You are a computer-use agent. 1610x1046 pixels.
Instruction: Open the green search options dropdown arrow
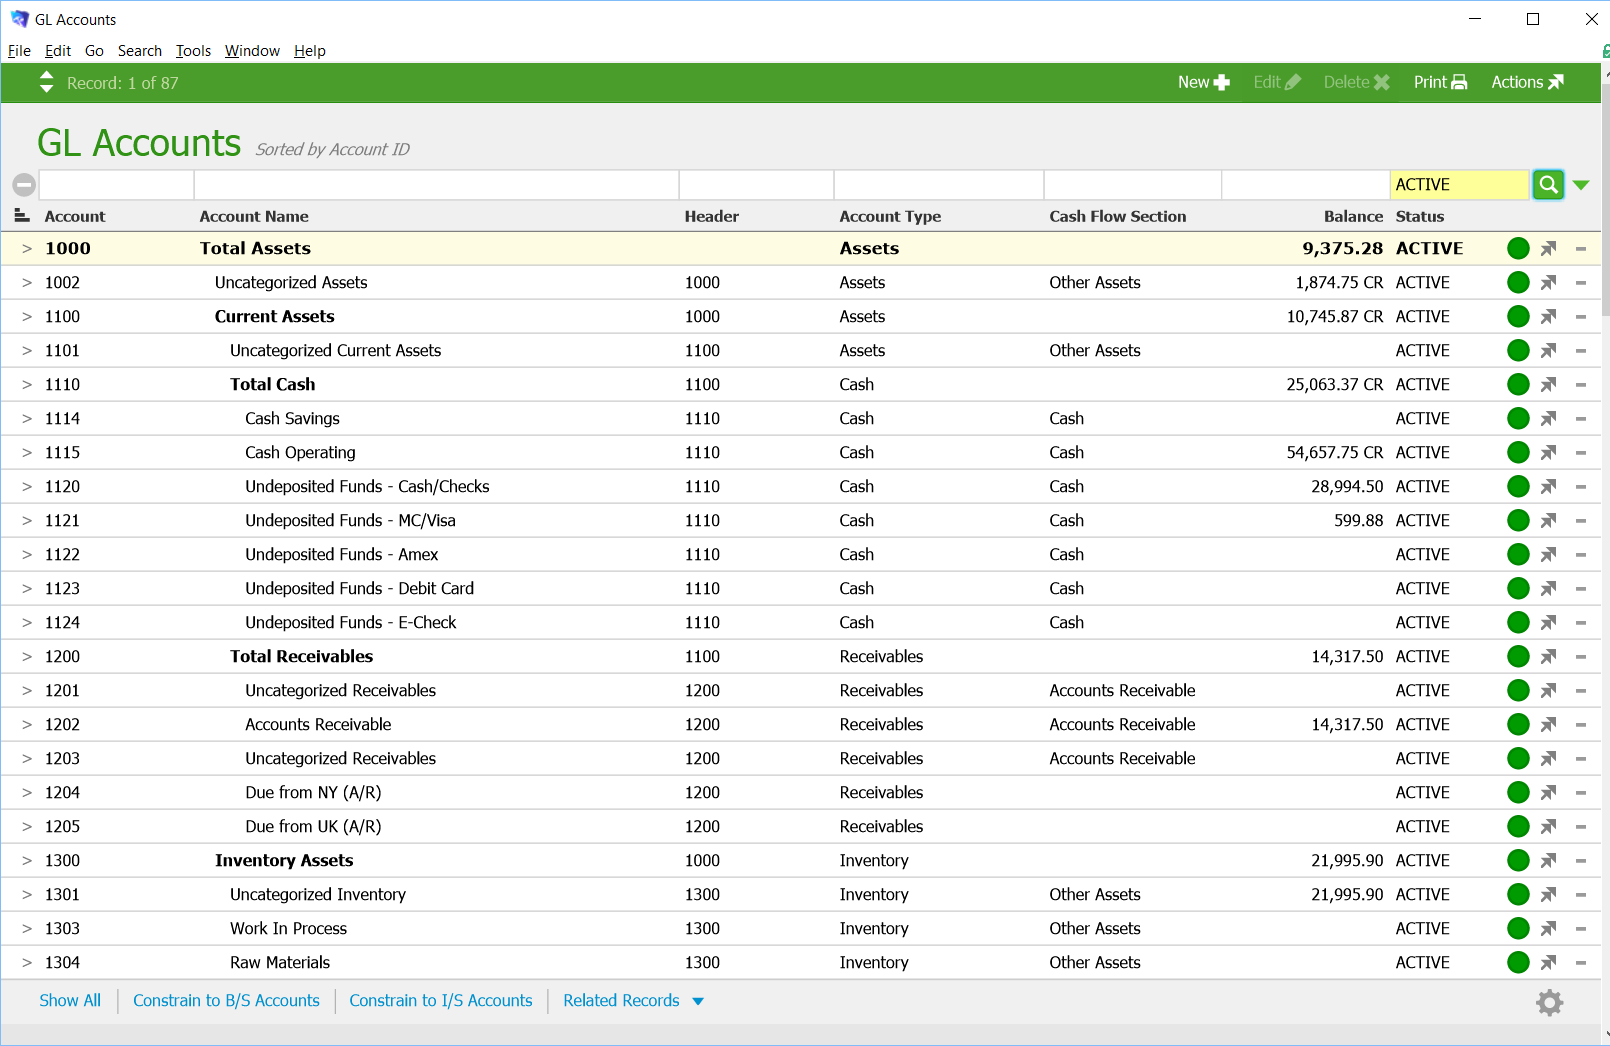point(1581,185)
